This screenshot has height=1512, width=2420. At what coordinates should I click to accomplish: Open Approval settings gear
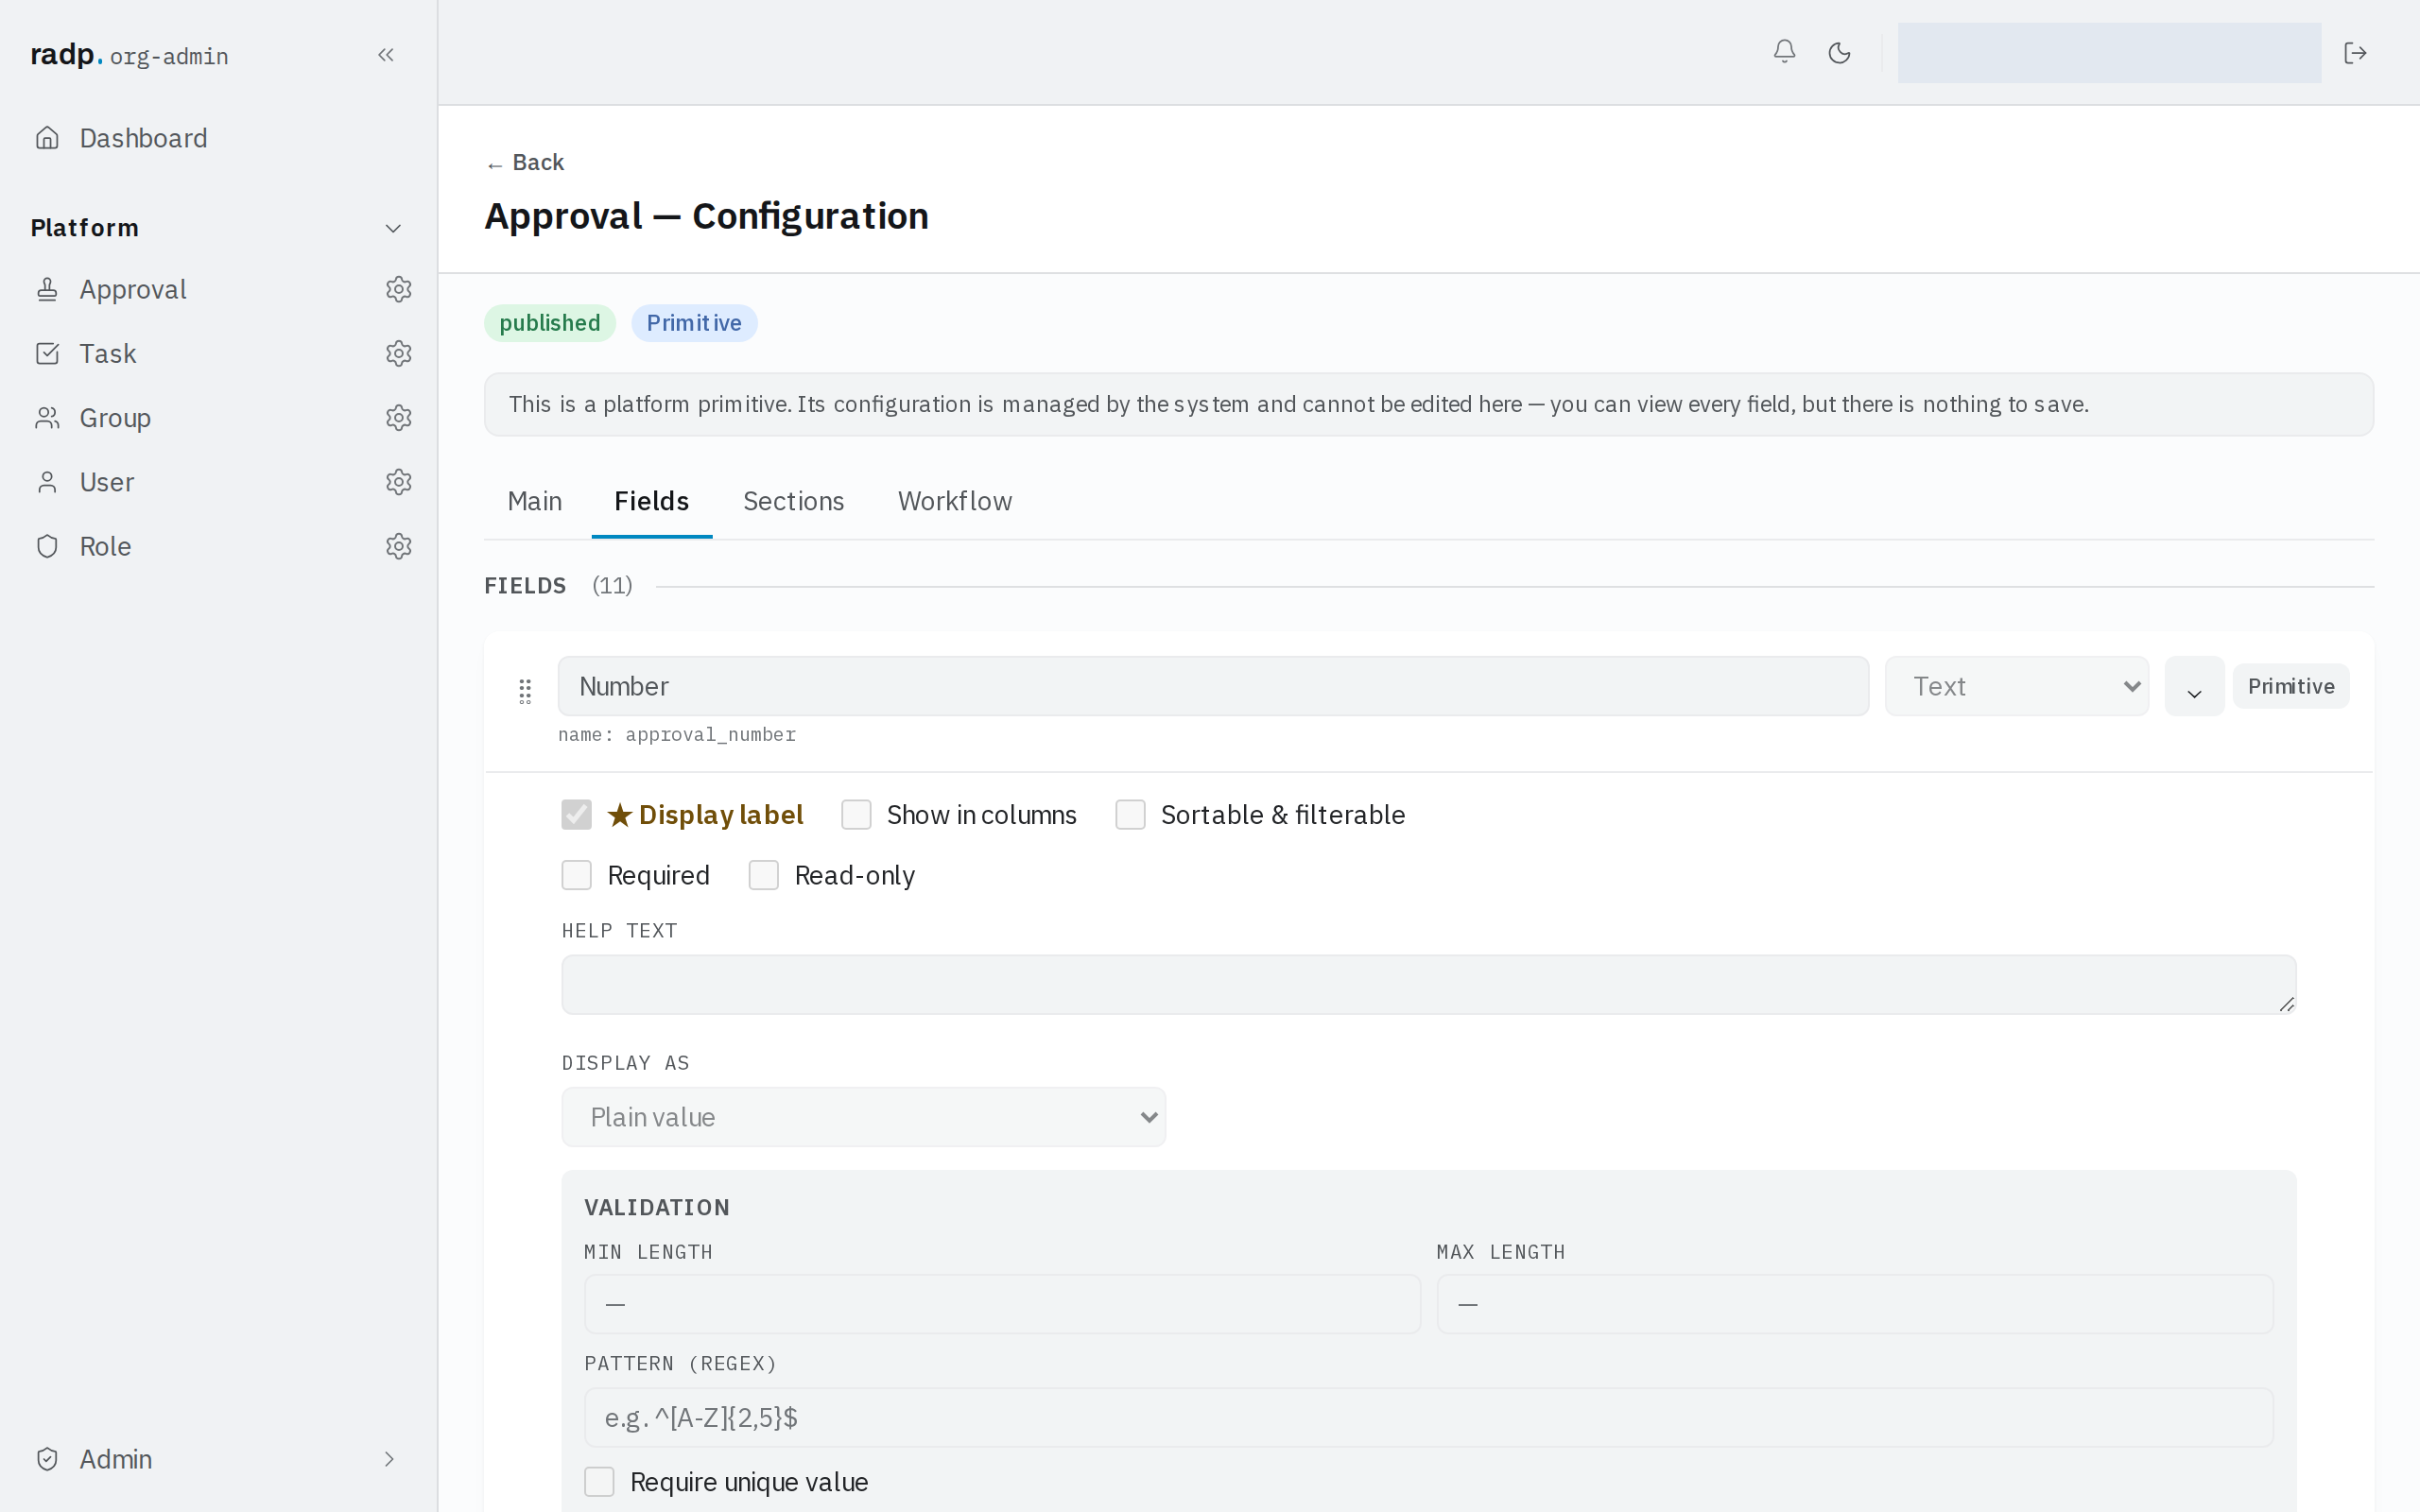pos(398,289)
